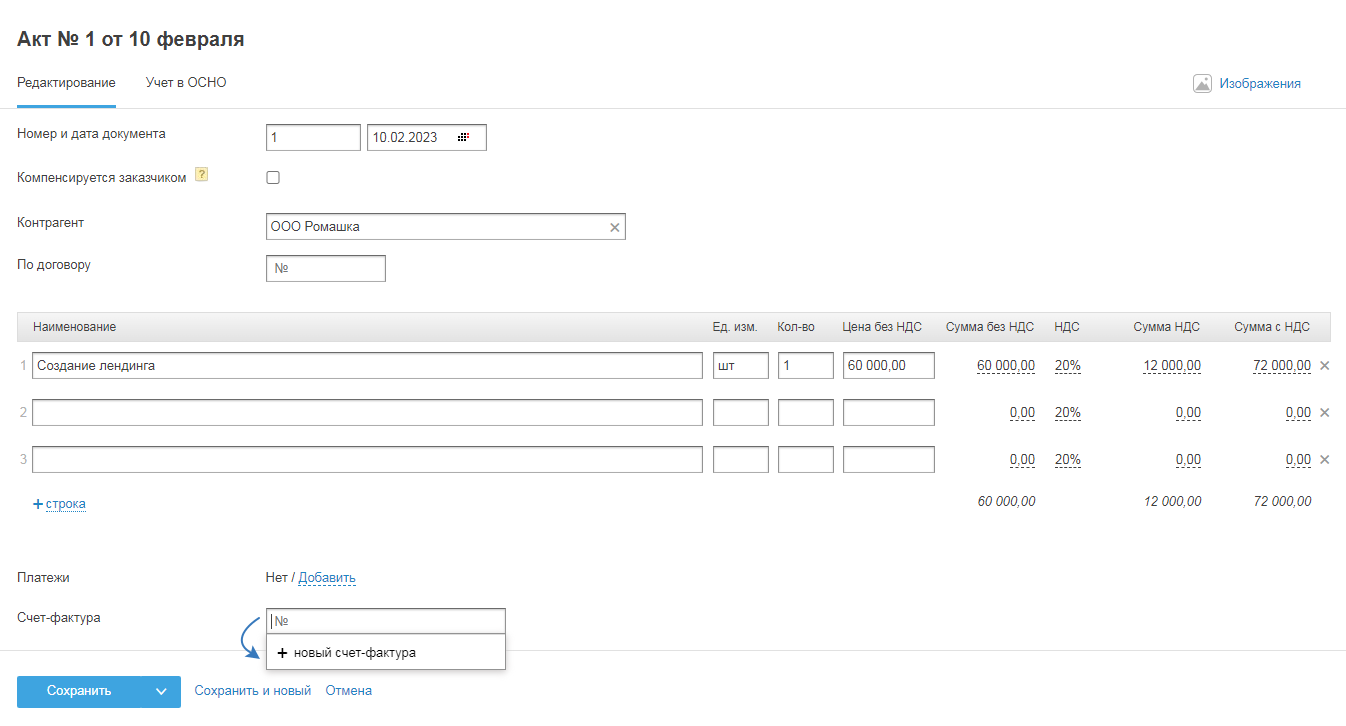Click Добавить link next to Платежи
1346x726 pixels.
click(x=327, y=578)
